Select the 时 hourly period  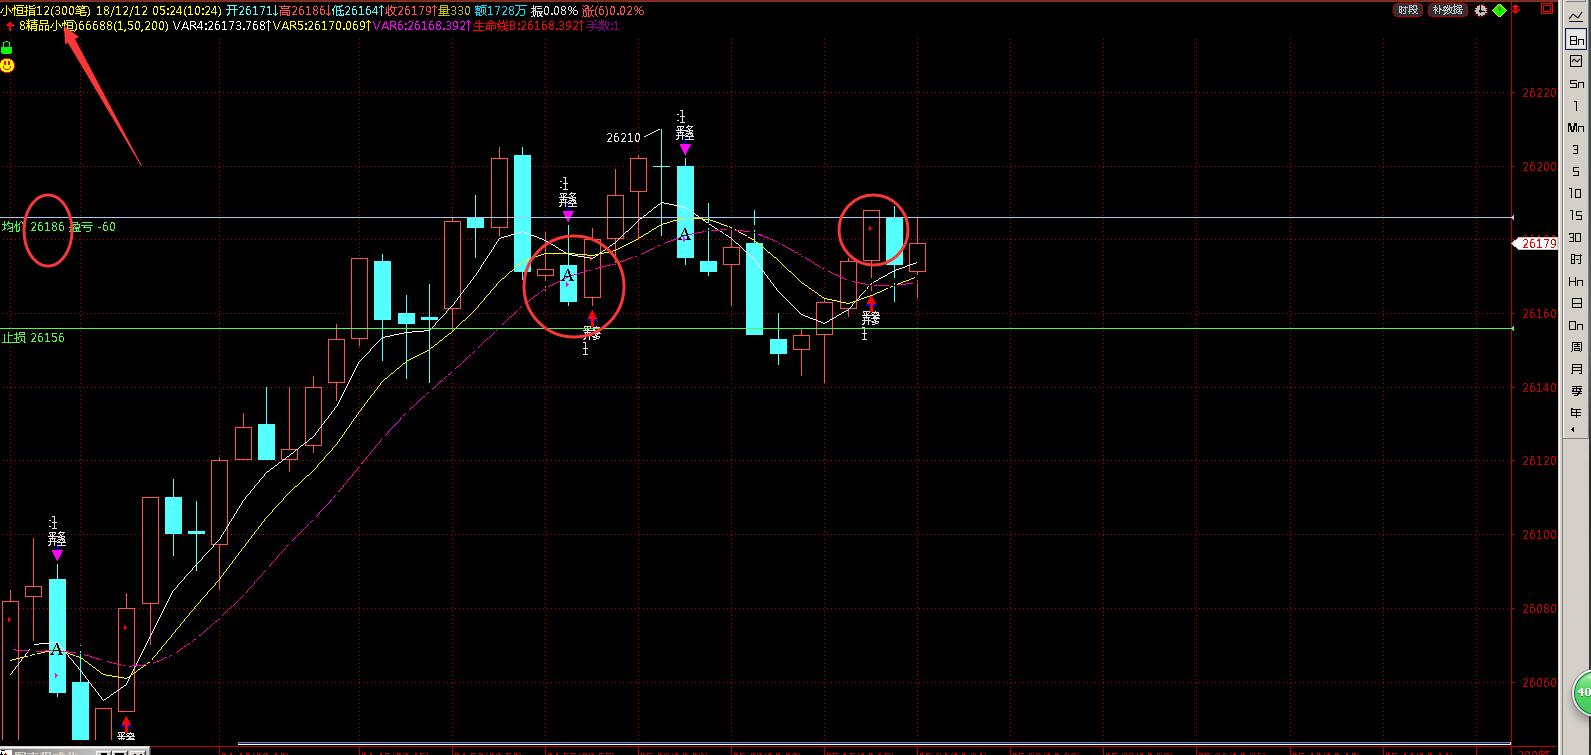coord(1576,259)
